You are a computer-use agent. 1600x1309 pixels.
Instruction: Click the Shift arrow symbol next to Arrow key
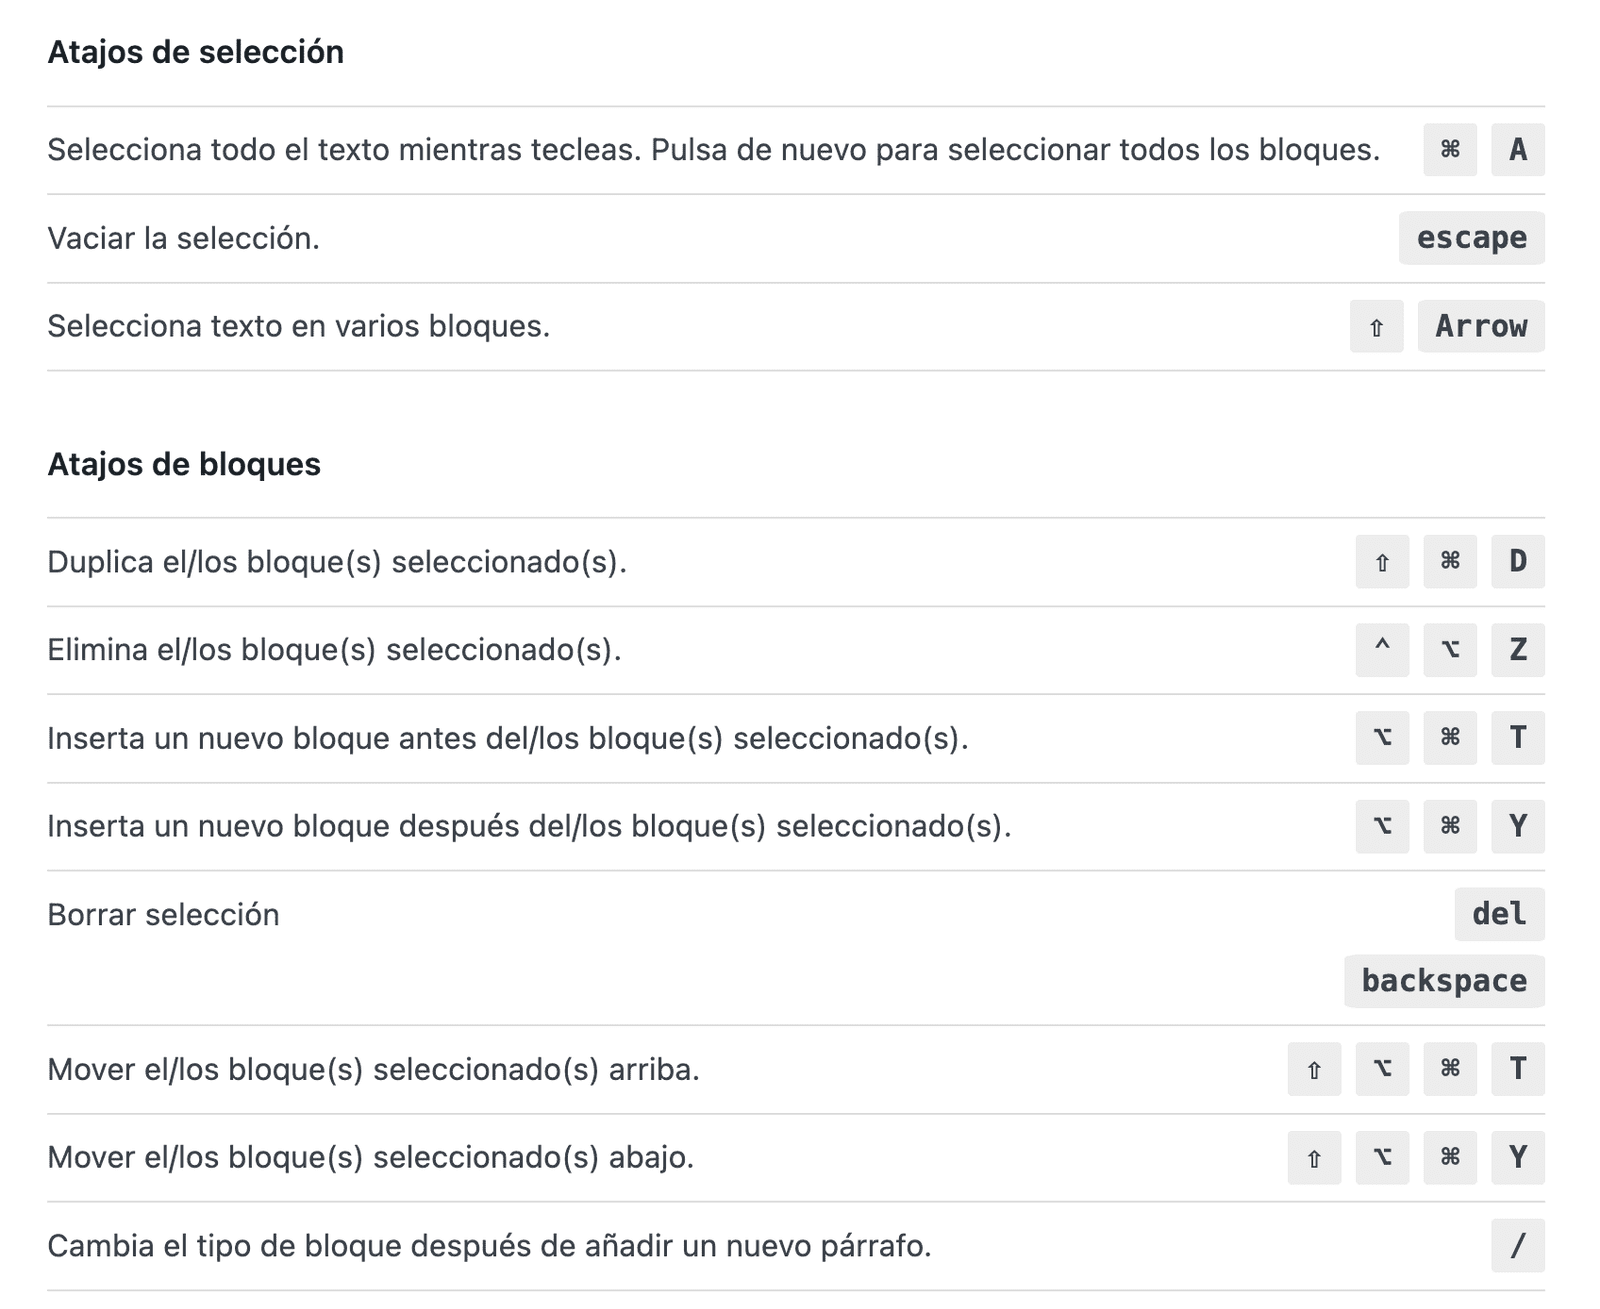coord(1376,327)
